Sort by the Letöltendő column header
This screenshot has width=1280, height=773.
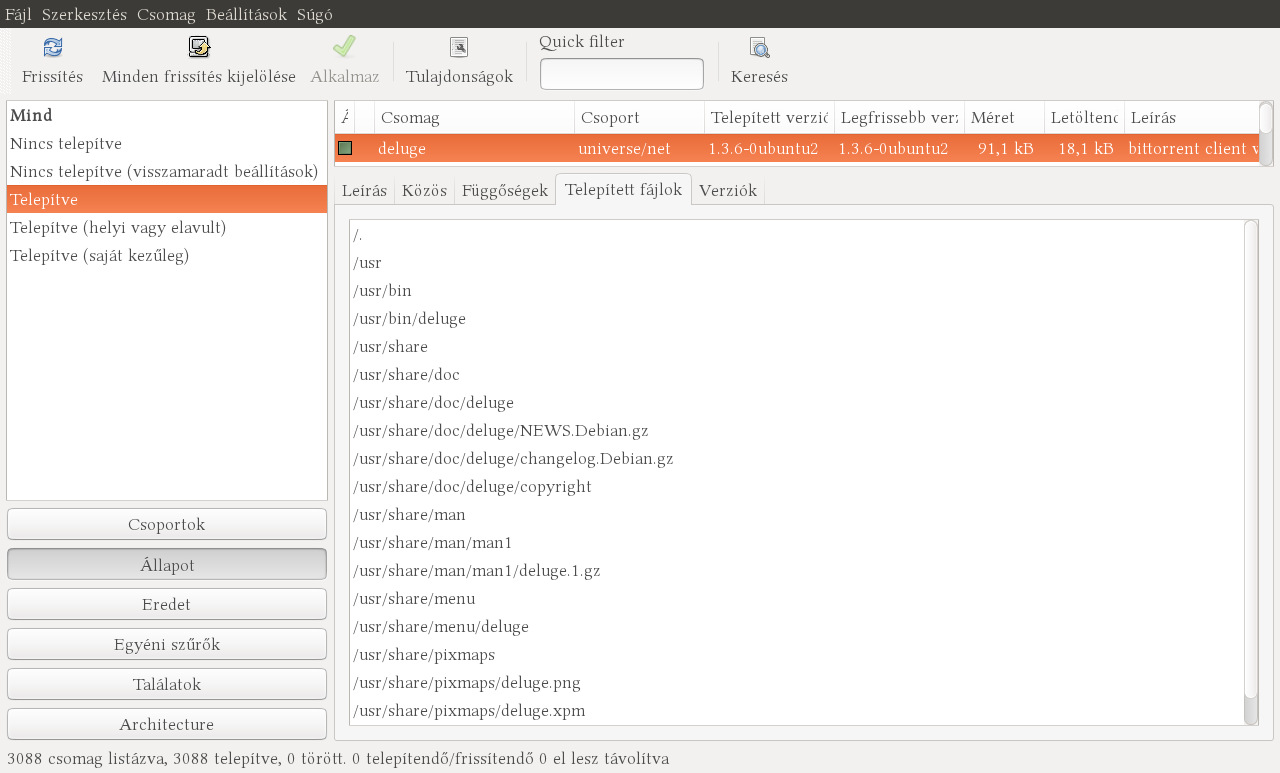(x=1084, y=118)
